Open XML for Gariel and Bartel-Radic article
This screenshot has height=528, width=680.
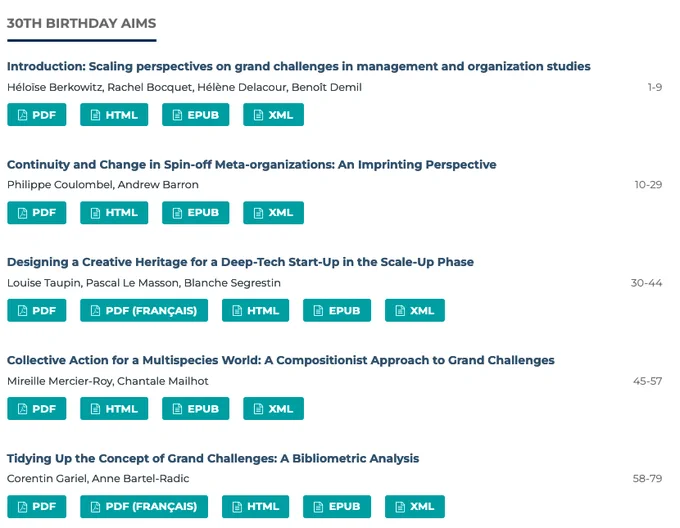(x=415, y=506)
